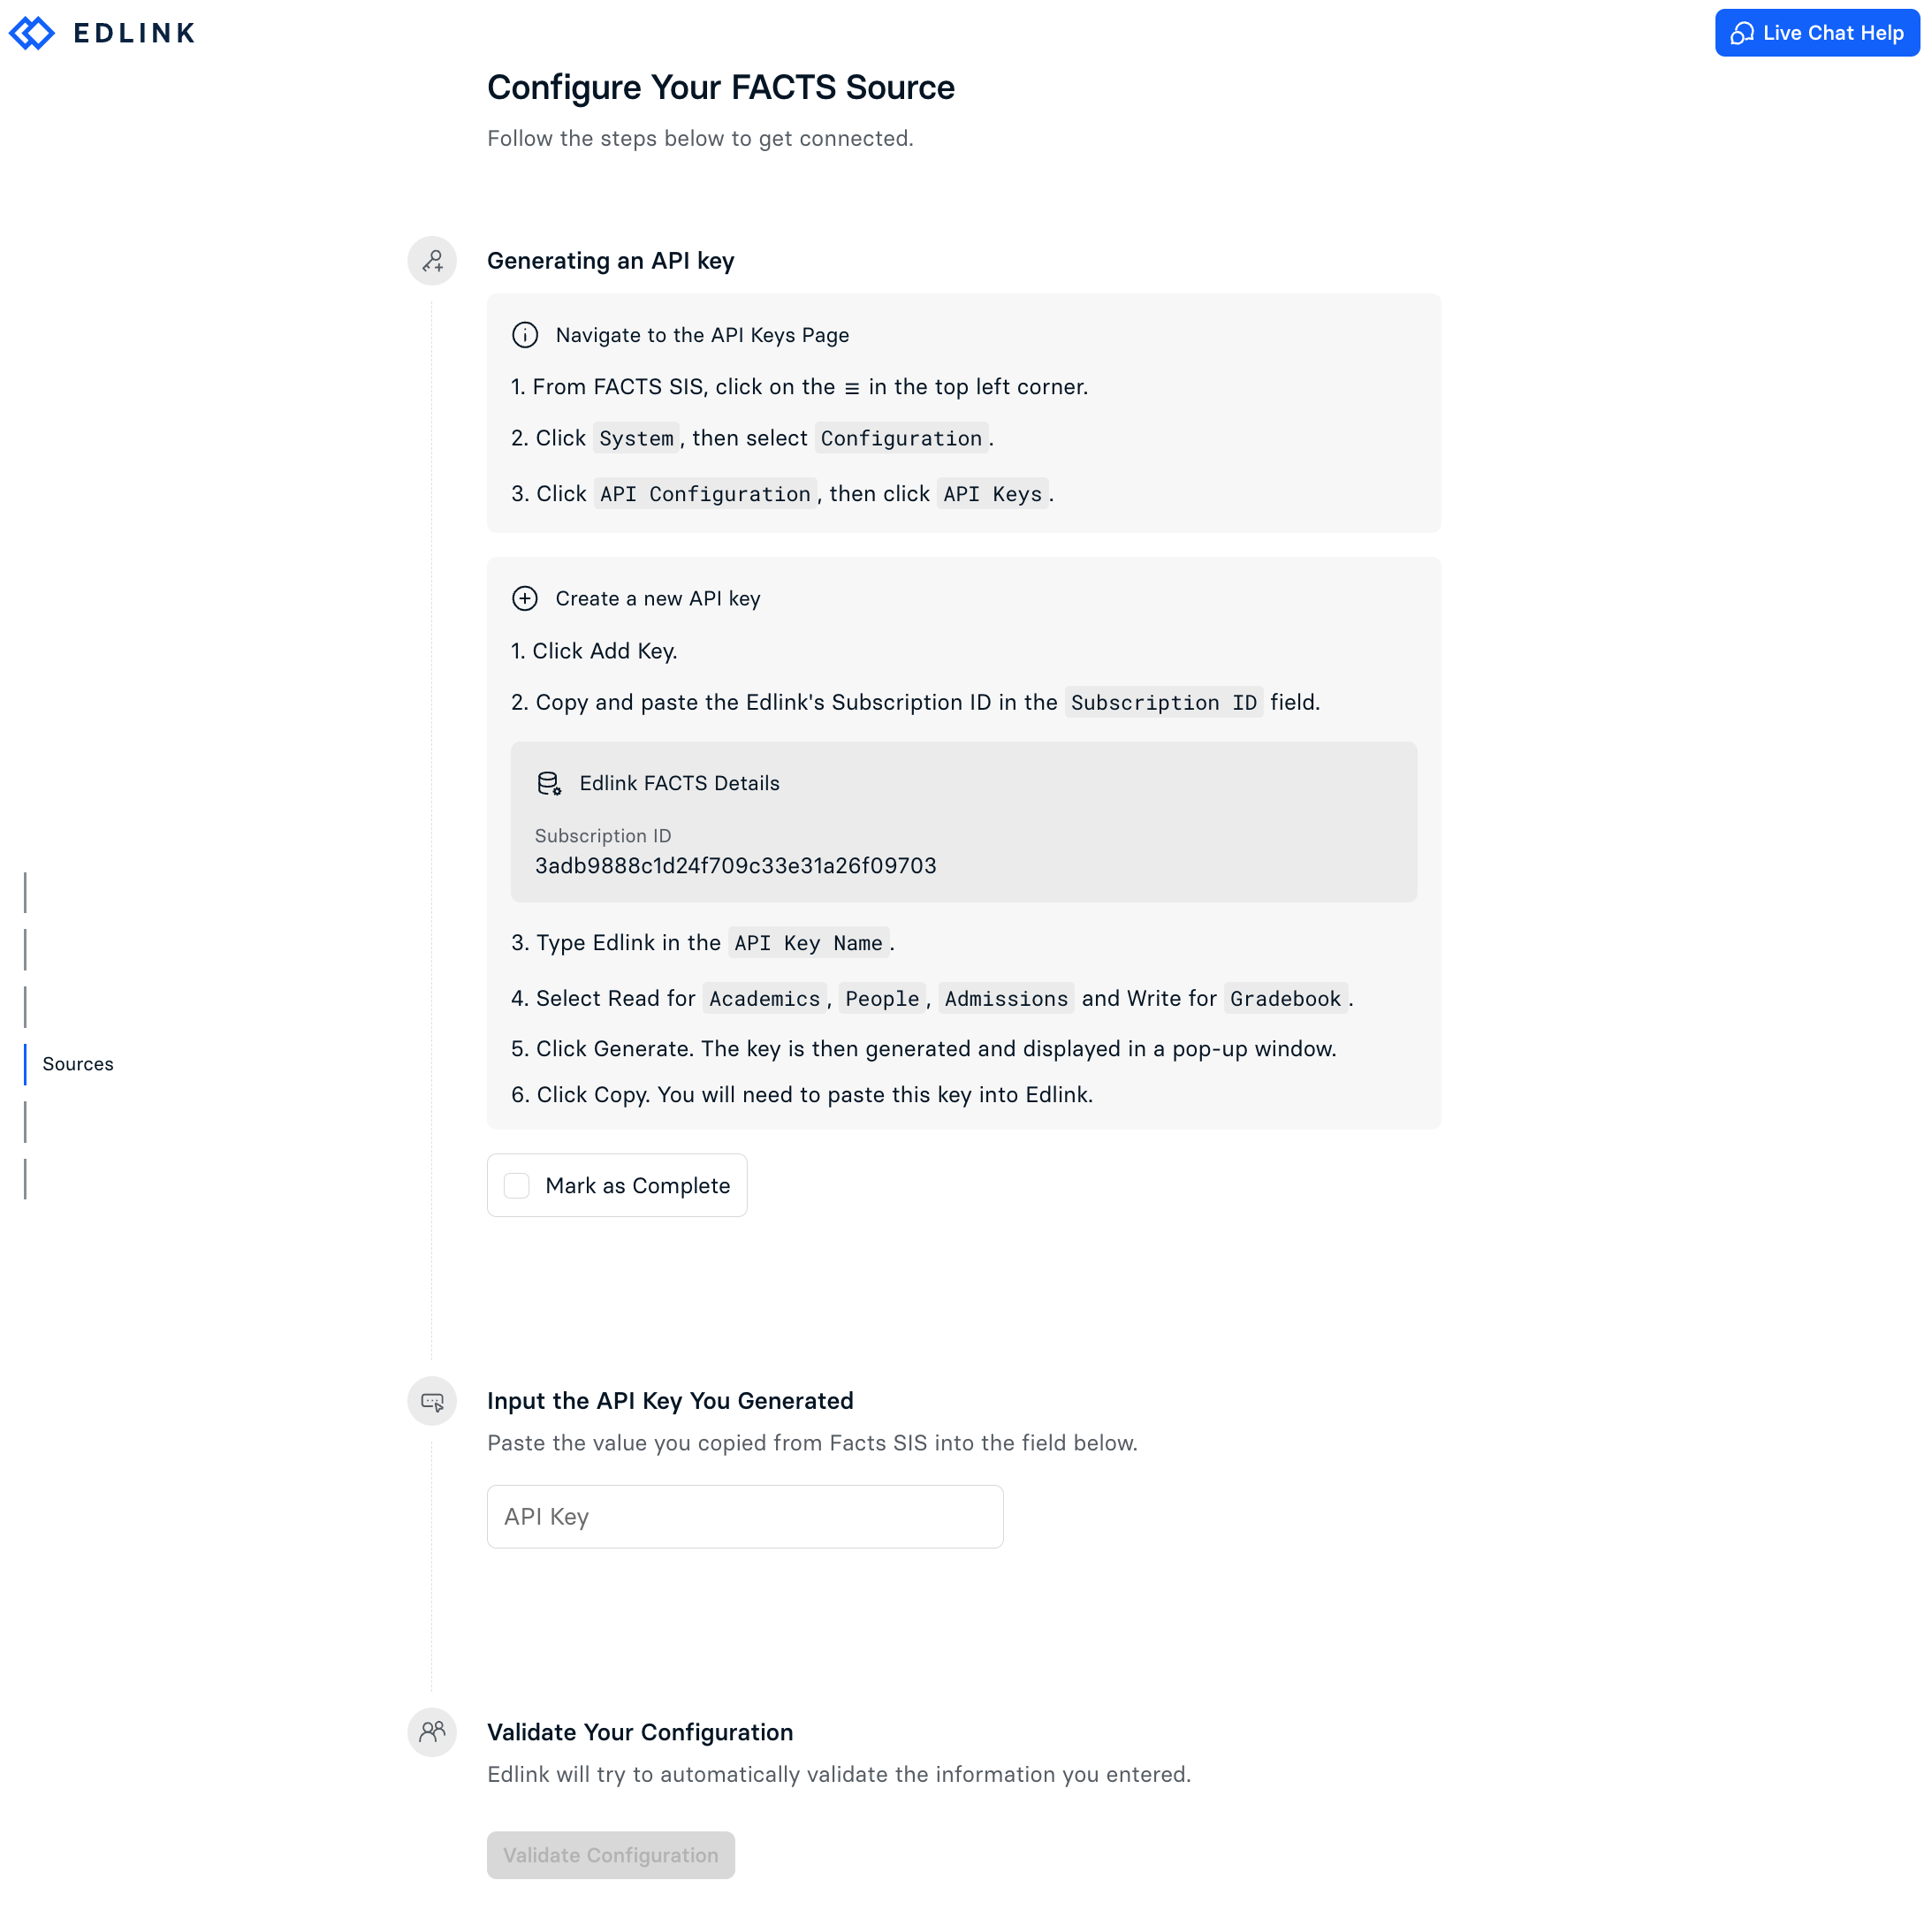The height and width of the screenshot is (1918, 1932).
Task: Click the Configuration code label
Action: 902,438
